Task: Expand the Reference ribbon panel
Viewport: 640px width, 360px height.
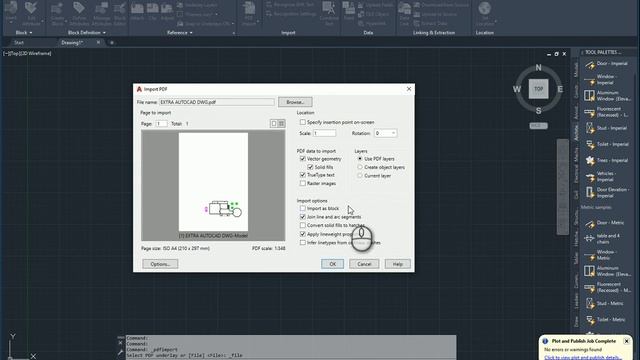Action: point(180,33)
